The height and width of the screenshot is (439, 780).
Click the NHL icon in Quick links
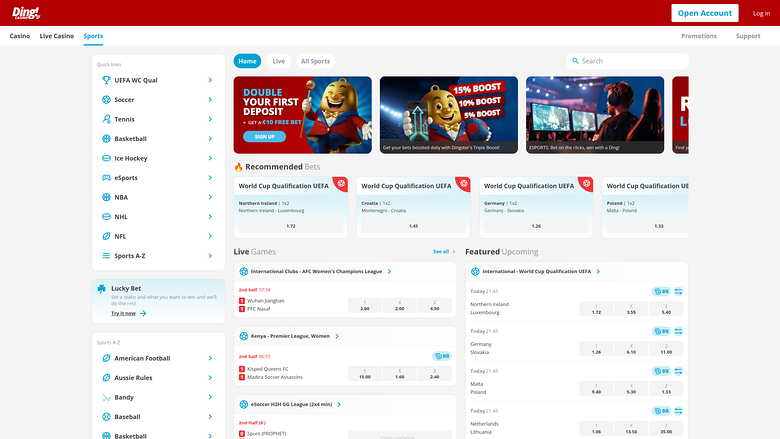[x=106, y=217]
